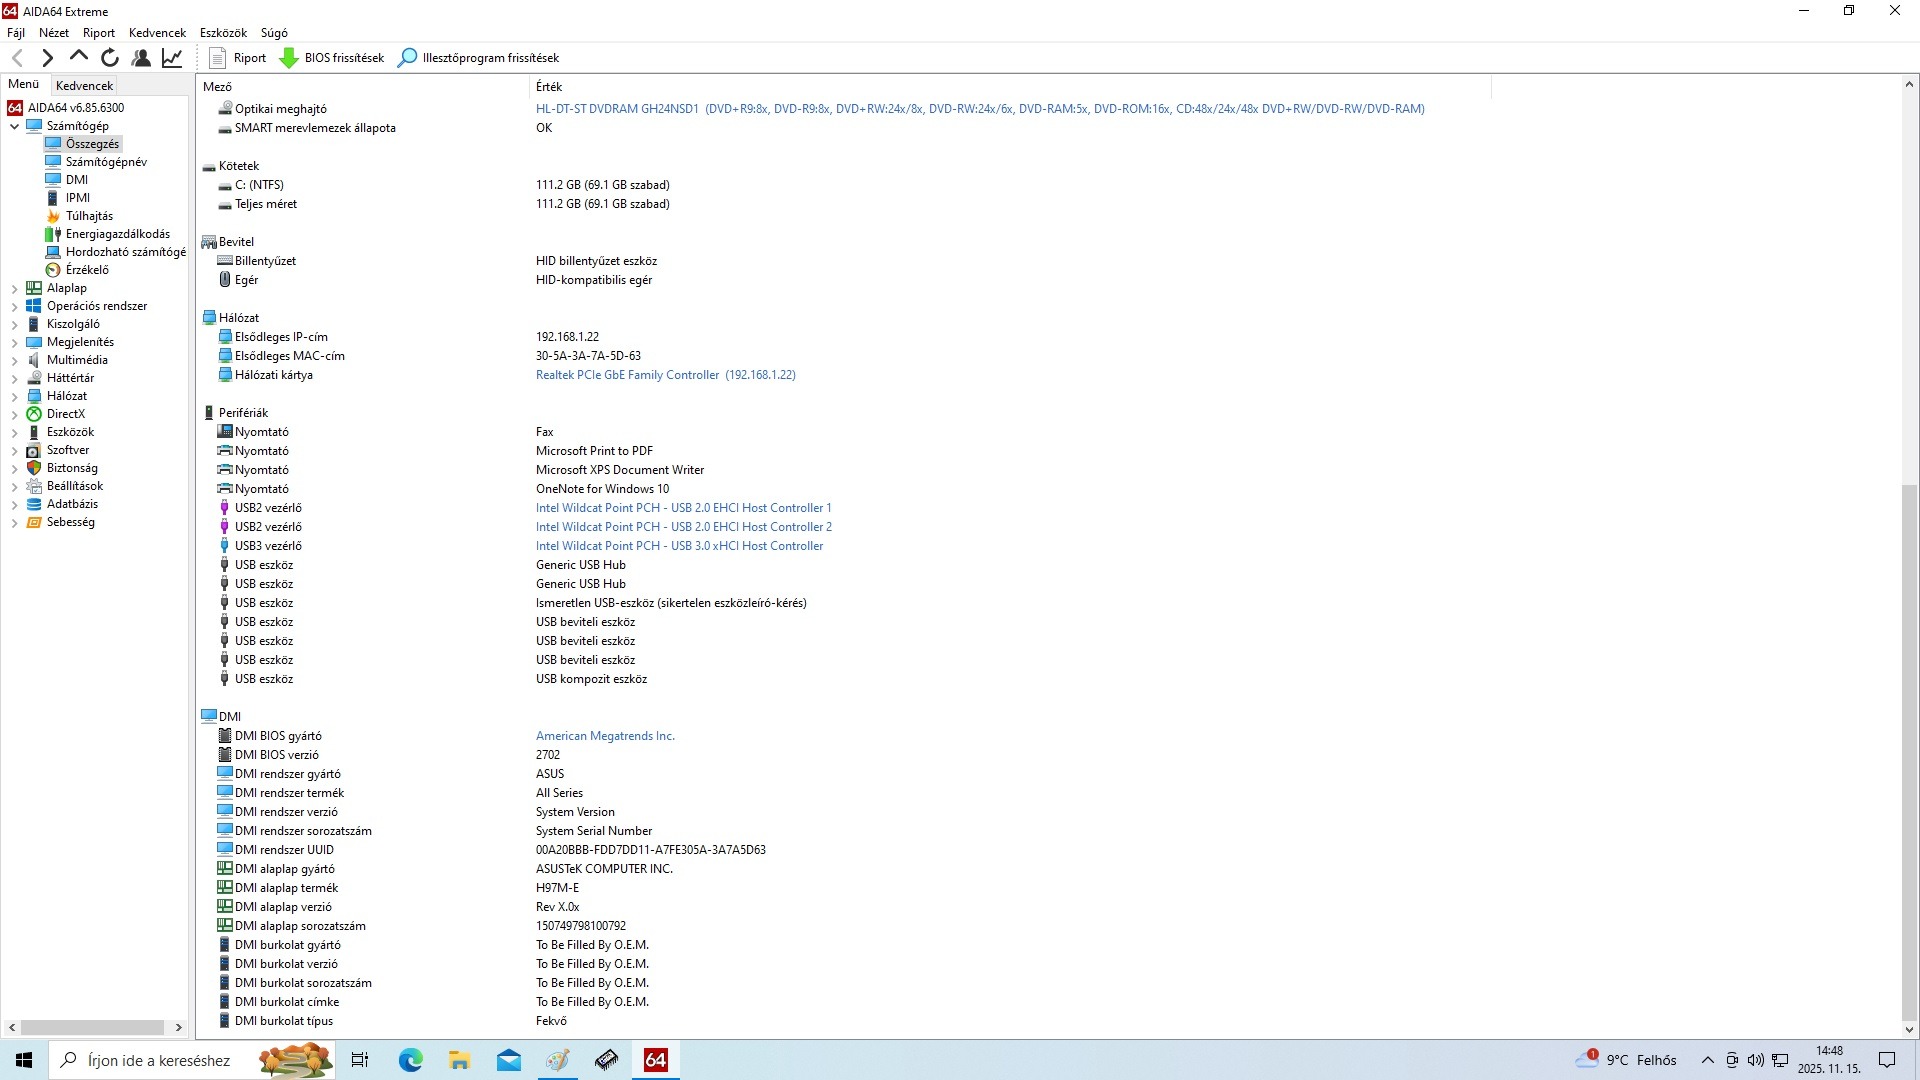Click the Refresh toolbar icon

110,58
